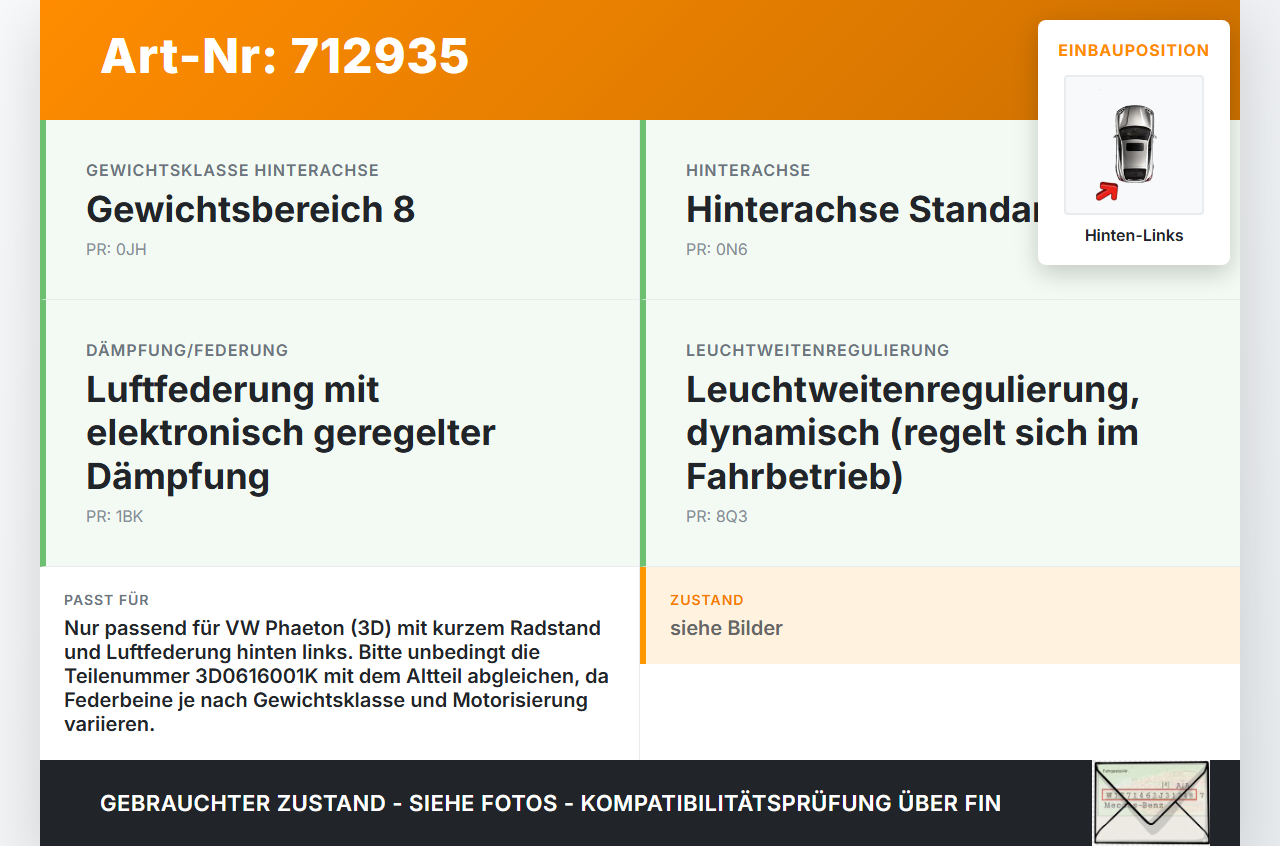The width and height of the screenshot is (1280, 846).
Task: Click the car installation position icon
Action: click(x=1134, y=145)
